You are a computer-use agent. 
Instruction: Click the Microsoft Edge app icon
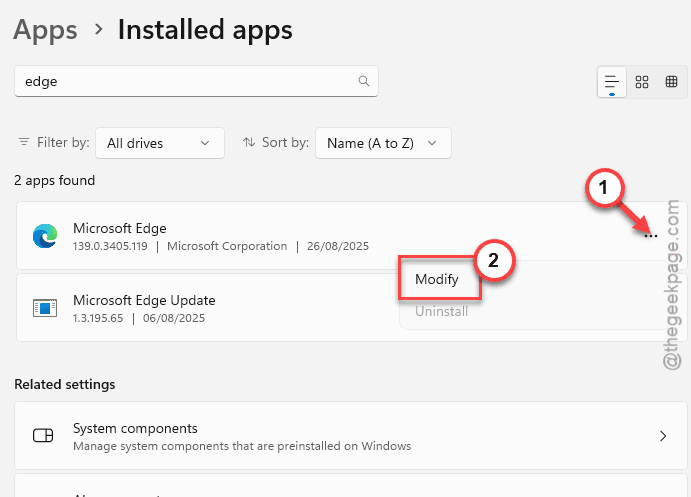[45, 236]
